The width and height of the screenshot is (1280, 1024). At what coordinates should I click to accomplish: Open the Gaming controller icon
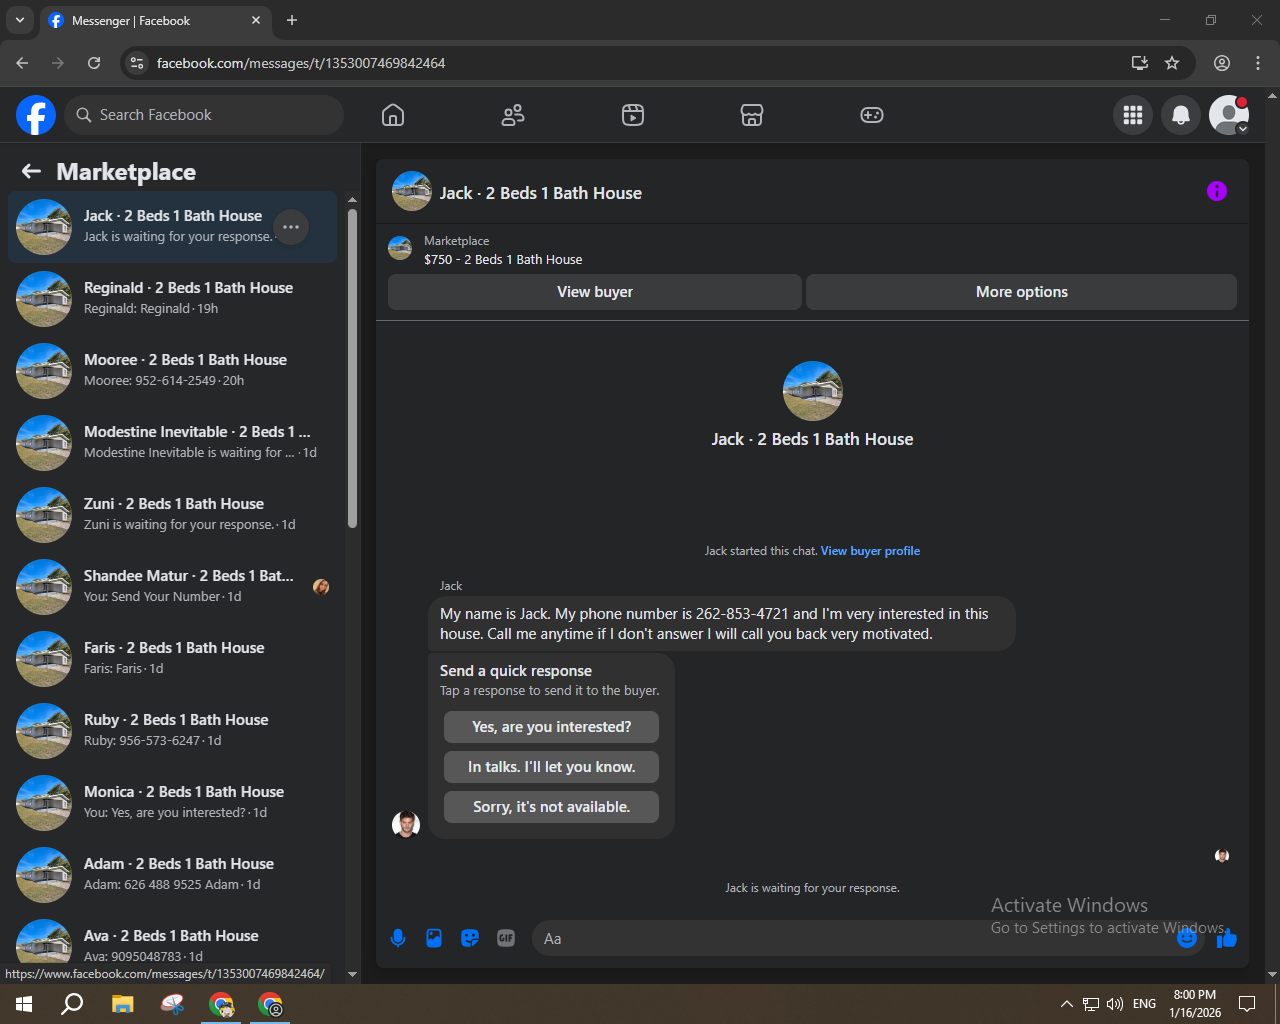point(872,115)
